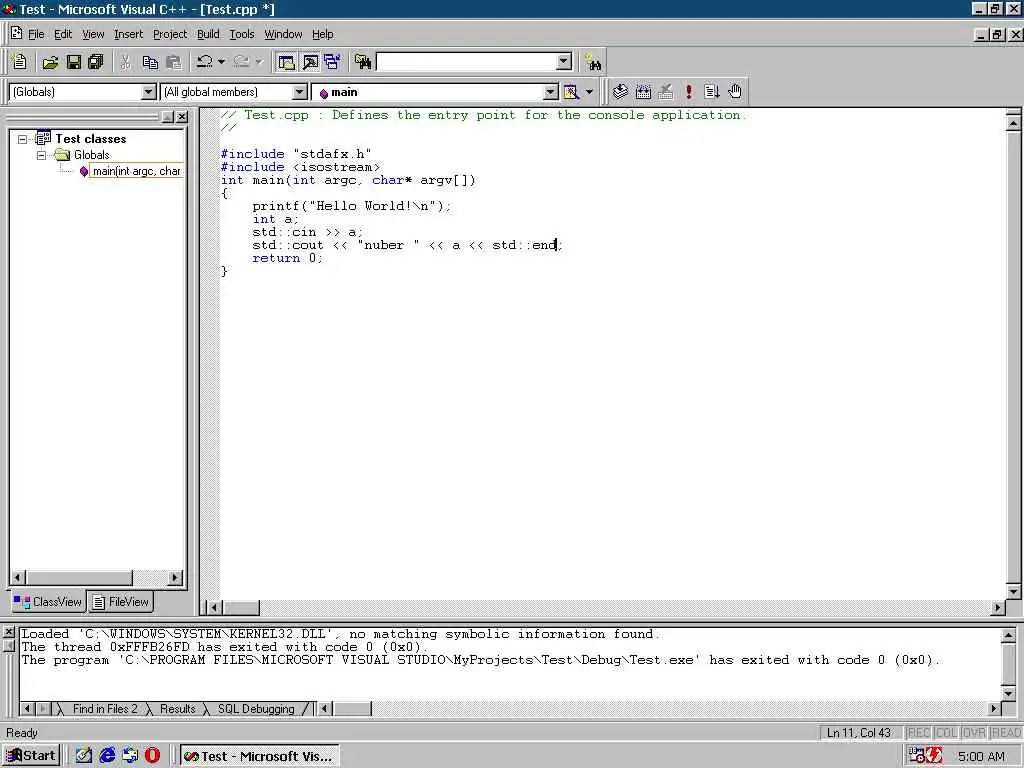This screenshot has height=768, width=1024.
Task: Switch to the SQL Debugging tab
Action: click(x=256, y=709)
